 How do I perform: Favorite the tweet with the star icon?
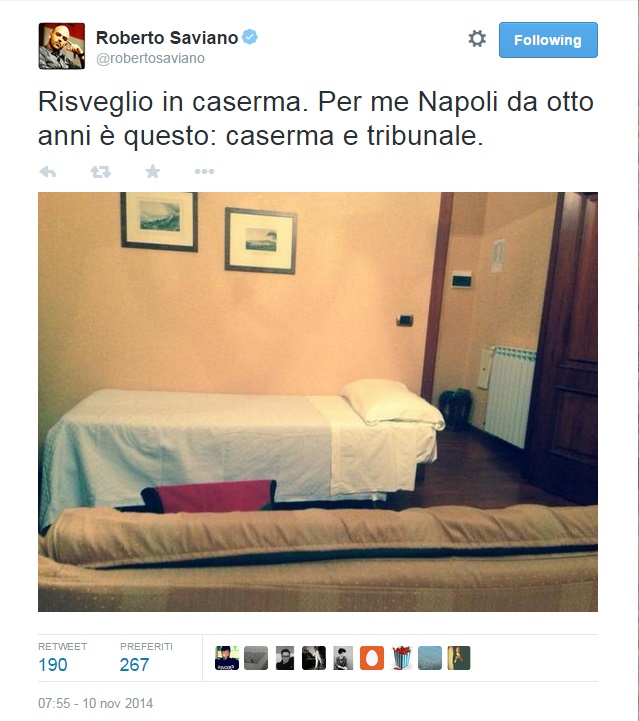(x=153, y=172)
